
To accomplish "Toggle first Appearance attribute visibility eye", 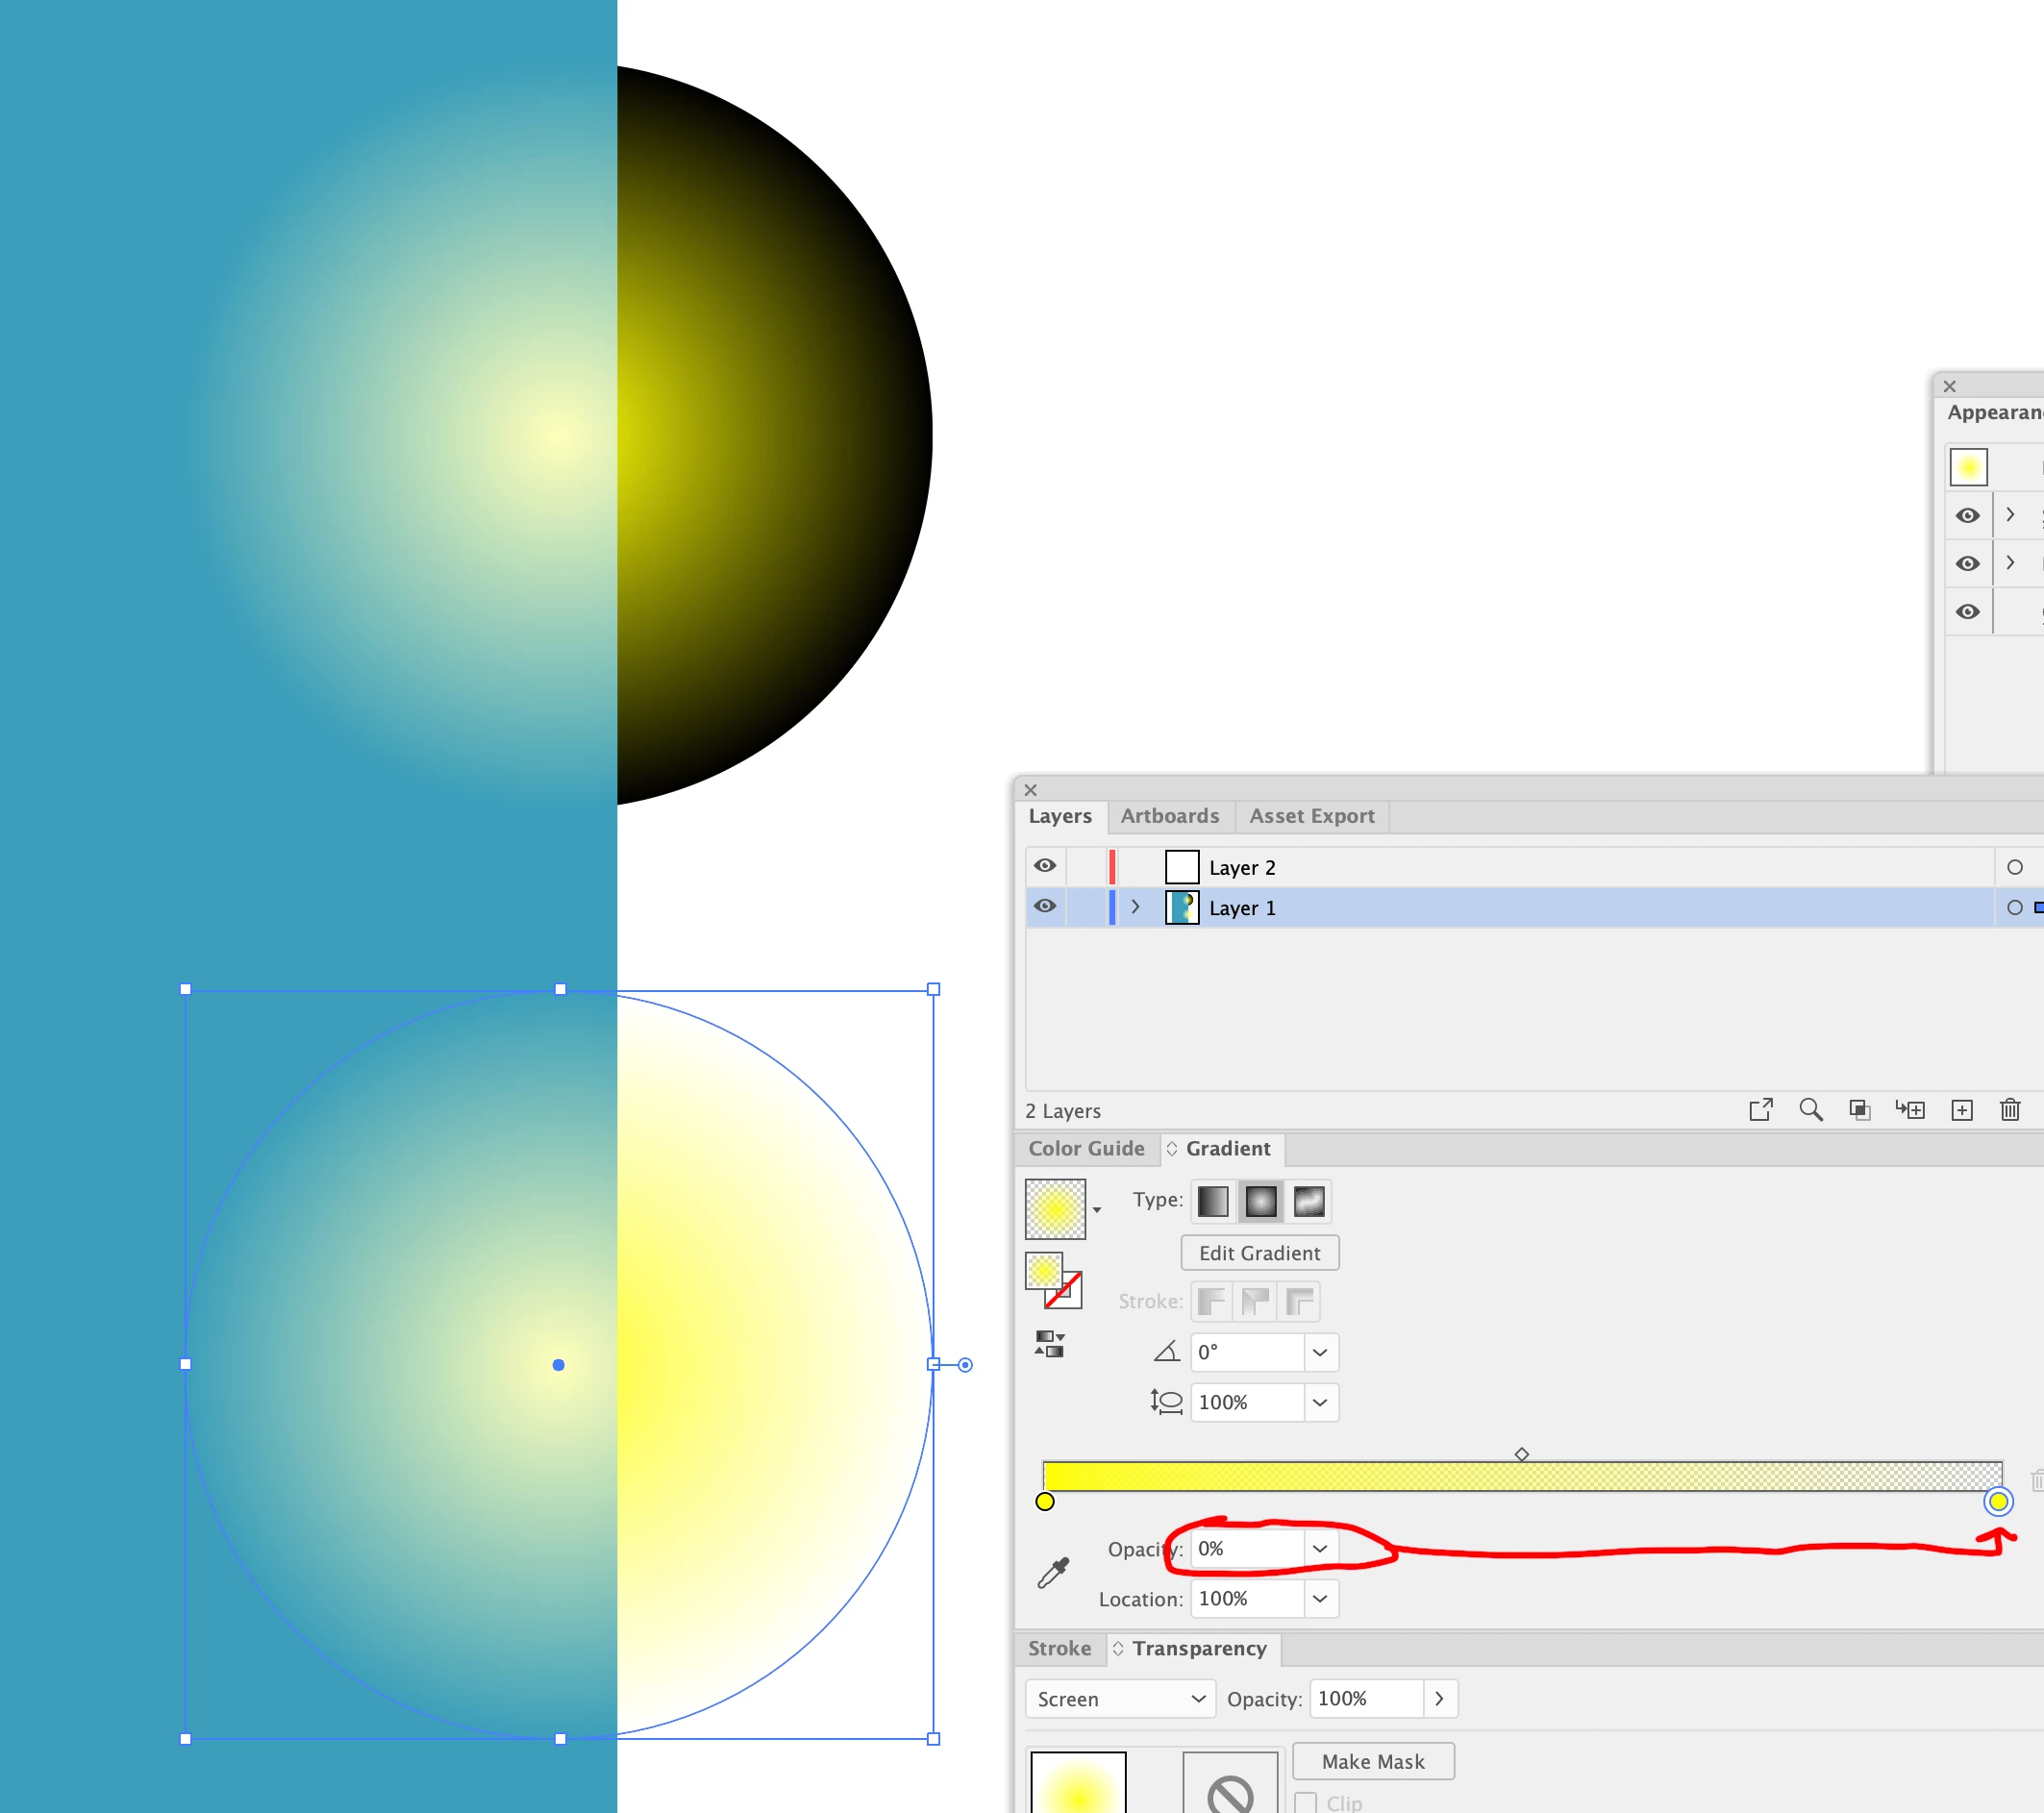I will pos(1967,516).
